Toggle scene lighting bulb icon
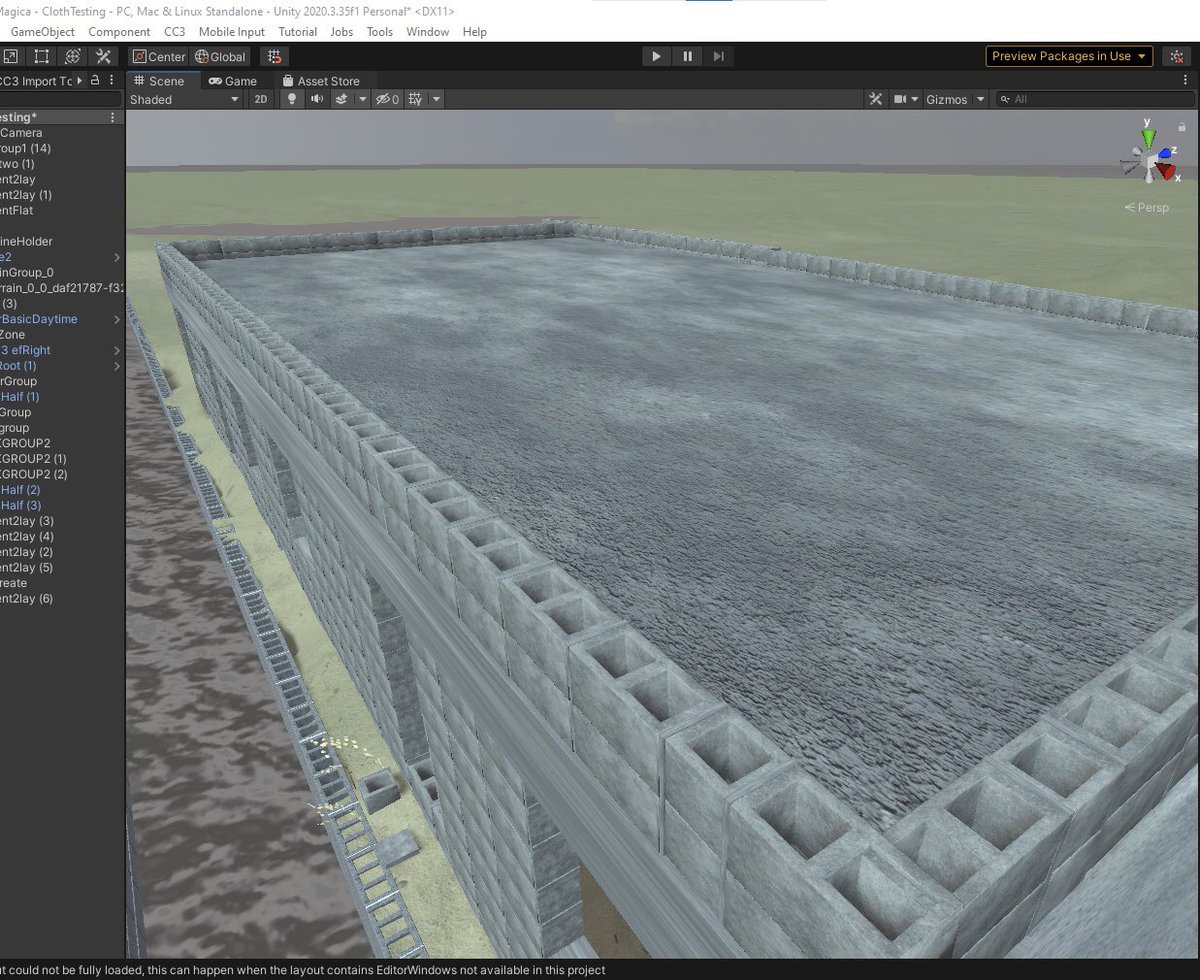 [292, 99]
